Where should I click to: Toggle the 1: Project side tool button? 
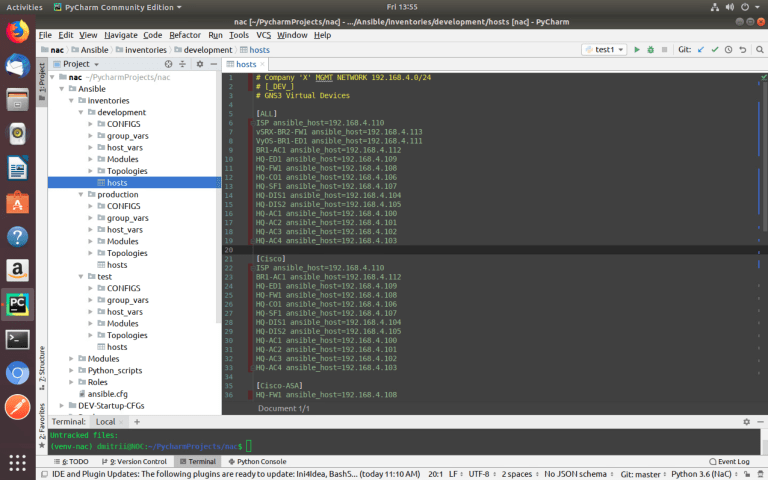pos(42,81)
